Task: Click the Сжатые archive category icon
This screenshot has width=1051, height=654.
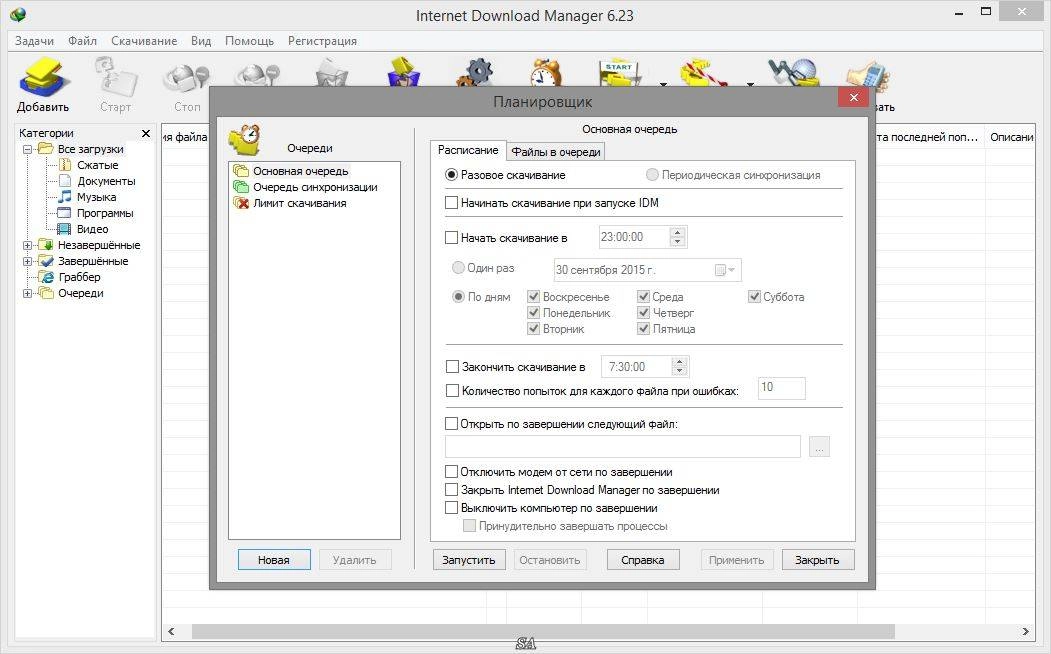Action: tap(65, 165)
